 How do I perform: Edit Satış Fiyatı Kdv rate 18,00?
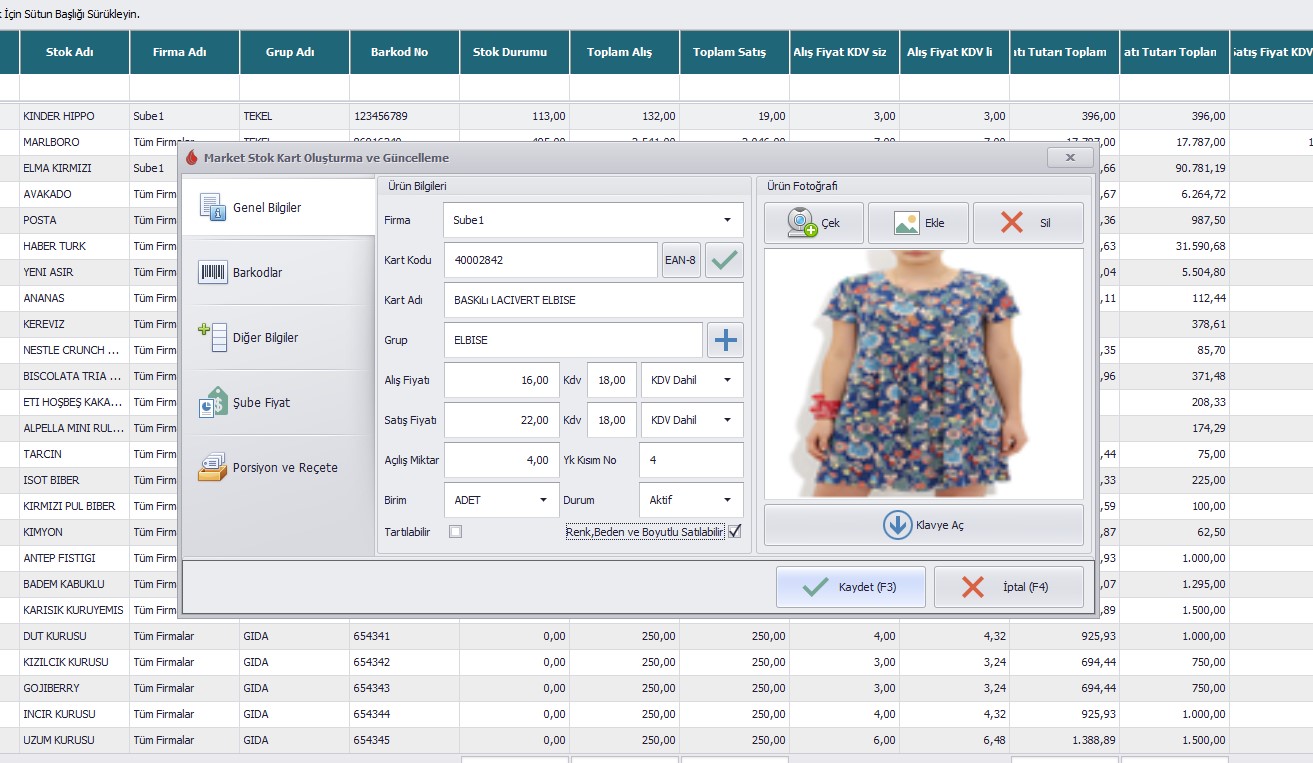pos(612,420)
